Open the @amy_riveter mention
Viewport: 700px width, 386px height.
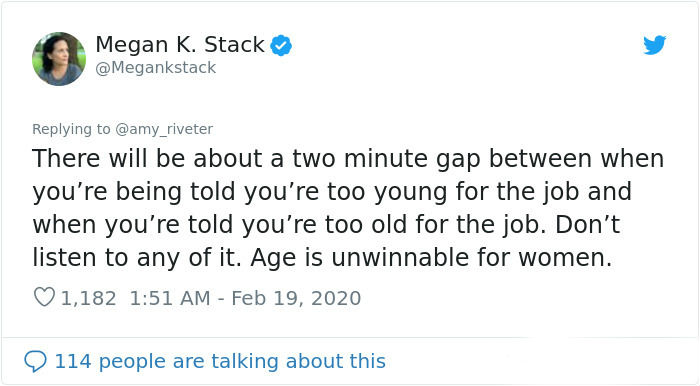[x=164, y=129]
